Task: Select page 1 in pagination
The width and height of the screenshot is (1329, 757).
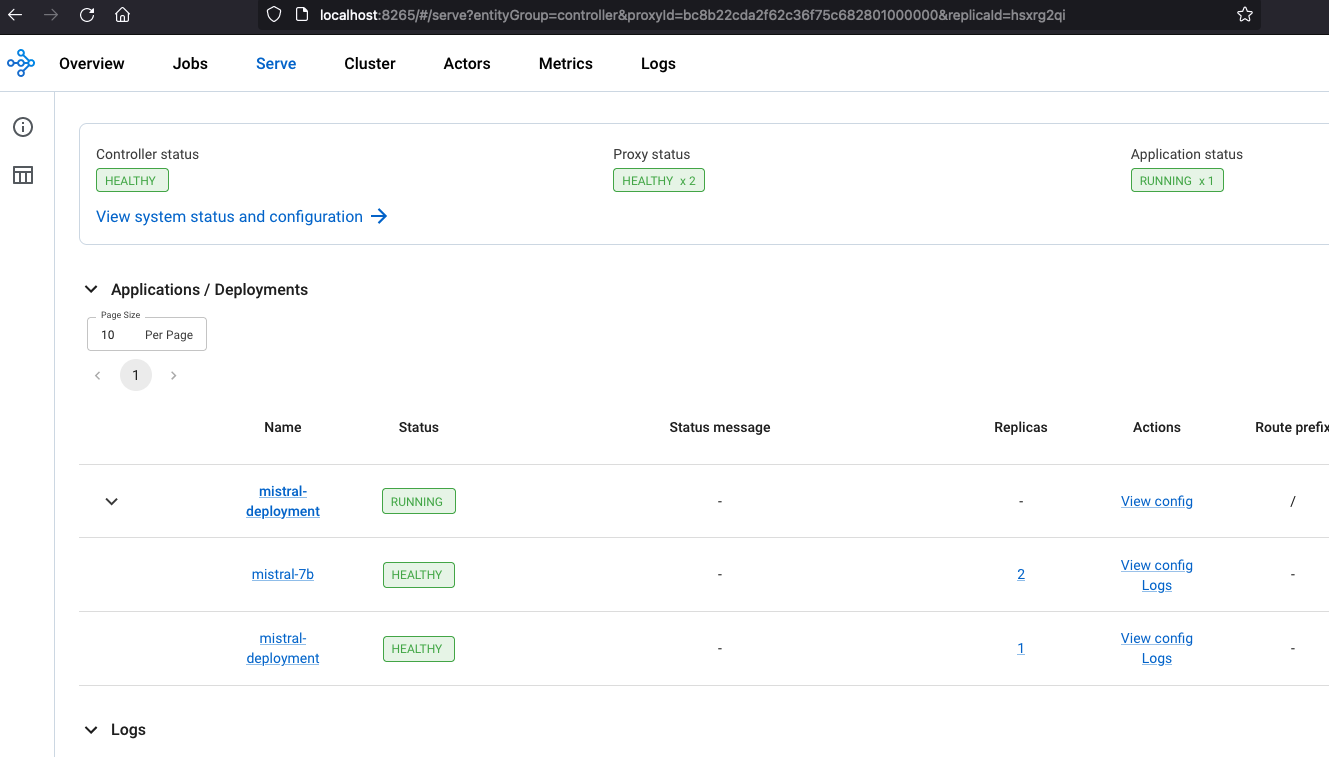Action: point(136,376)
